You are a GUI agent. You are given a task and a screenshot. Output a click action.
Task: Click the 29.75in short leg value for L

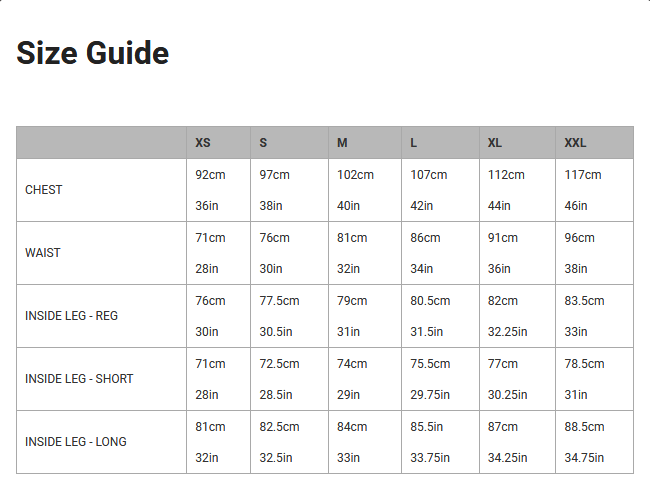point(430,395)
